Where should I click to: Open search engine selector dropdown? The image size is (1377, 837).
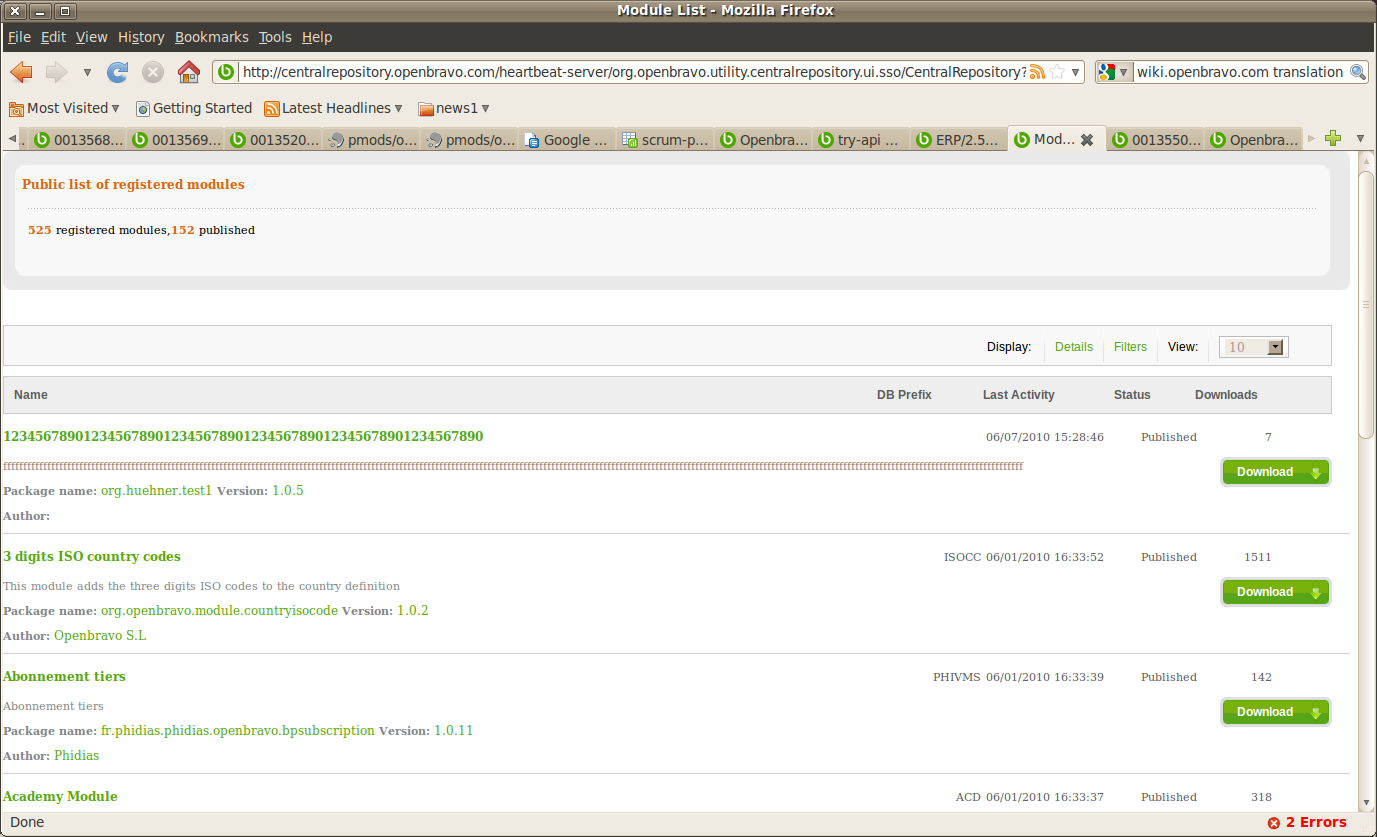point(1114,72)
